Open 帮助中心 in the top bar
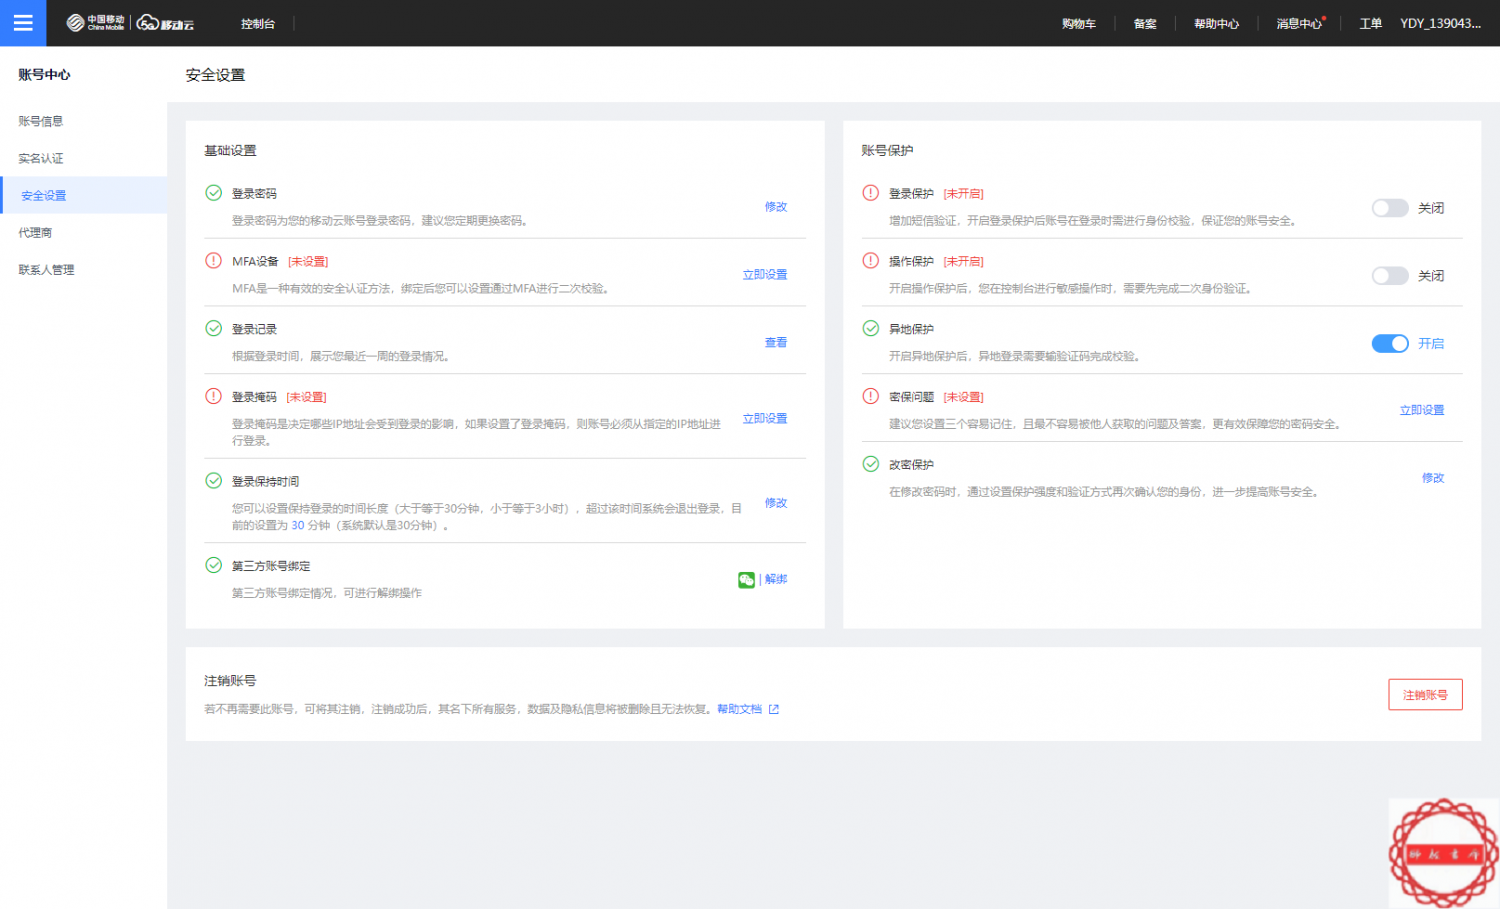 [1216, 24]
